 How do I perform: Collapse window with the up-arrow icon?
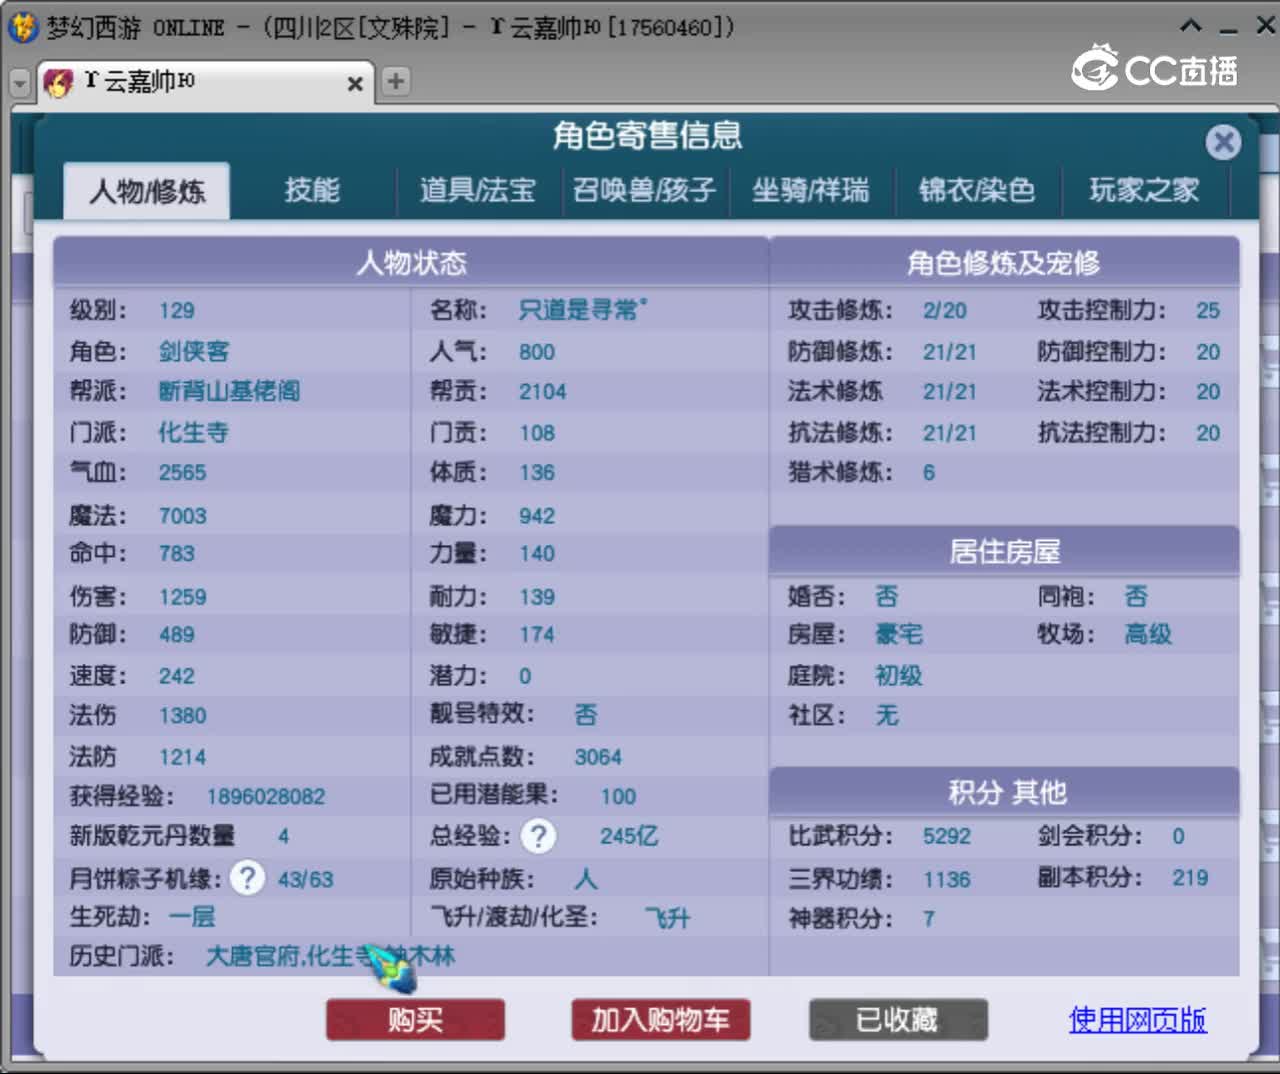click(x=1191, y=26)
